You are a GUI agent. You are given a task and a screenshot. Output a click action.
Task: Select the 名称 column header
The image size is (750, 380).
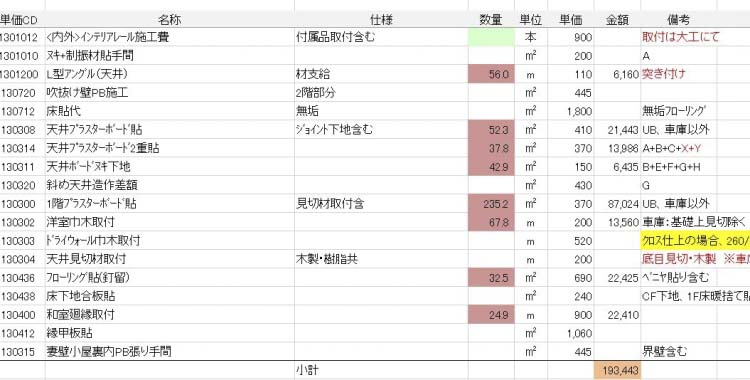click(x=170, y=20)
